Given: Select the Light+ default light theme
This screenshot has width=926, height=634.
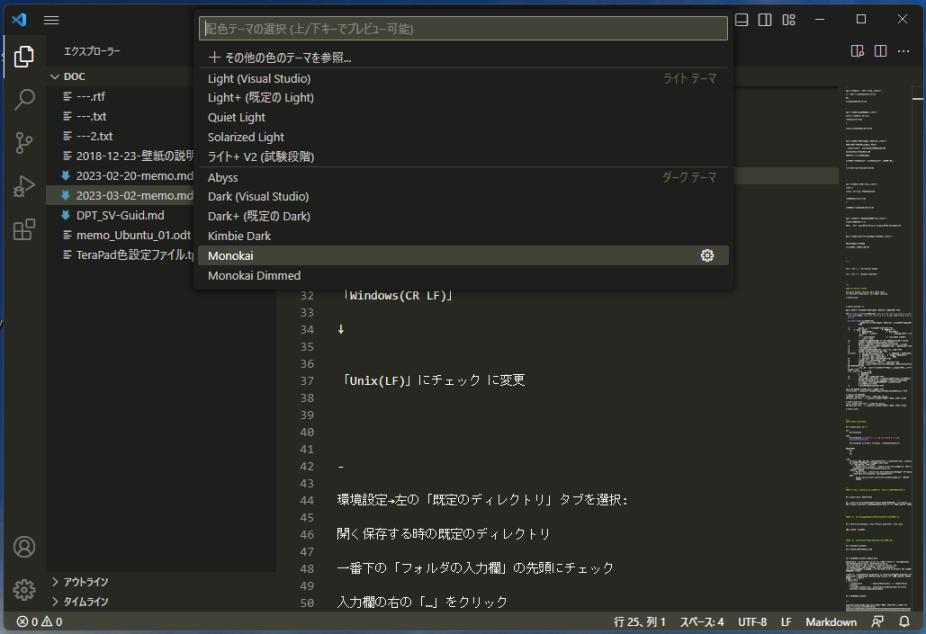Looking at the screenshot, I should point(463,97).
